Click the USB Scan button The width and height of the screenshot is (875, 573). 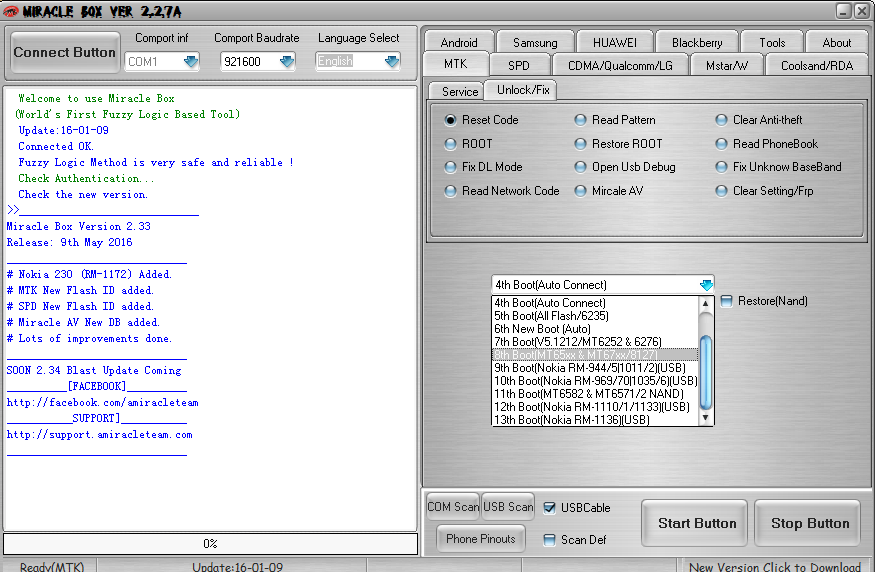click(508, 507)
